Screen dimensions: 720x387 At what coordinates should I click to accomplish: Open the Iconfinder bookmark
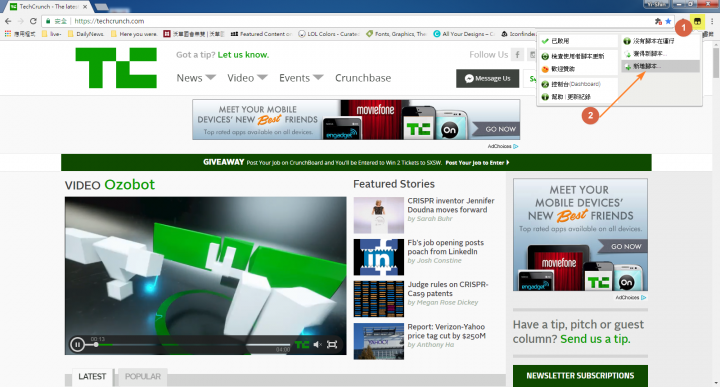(x=518, y=34)
